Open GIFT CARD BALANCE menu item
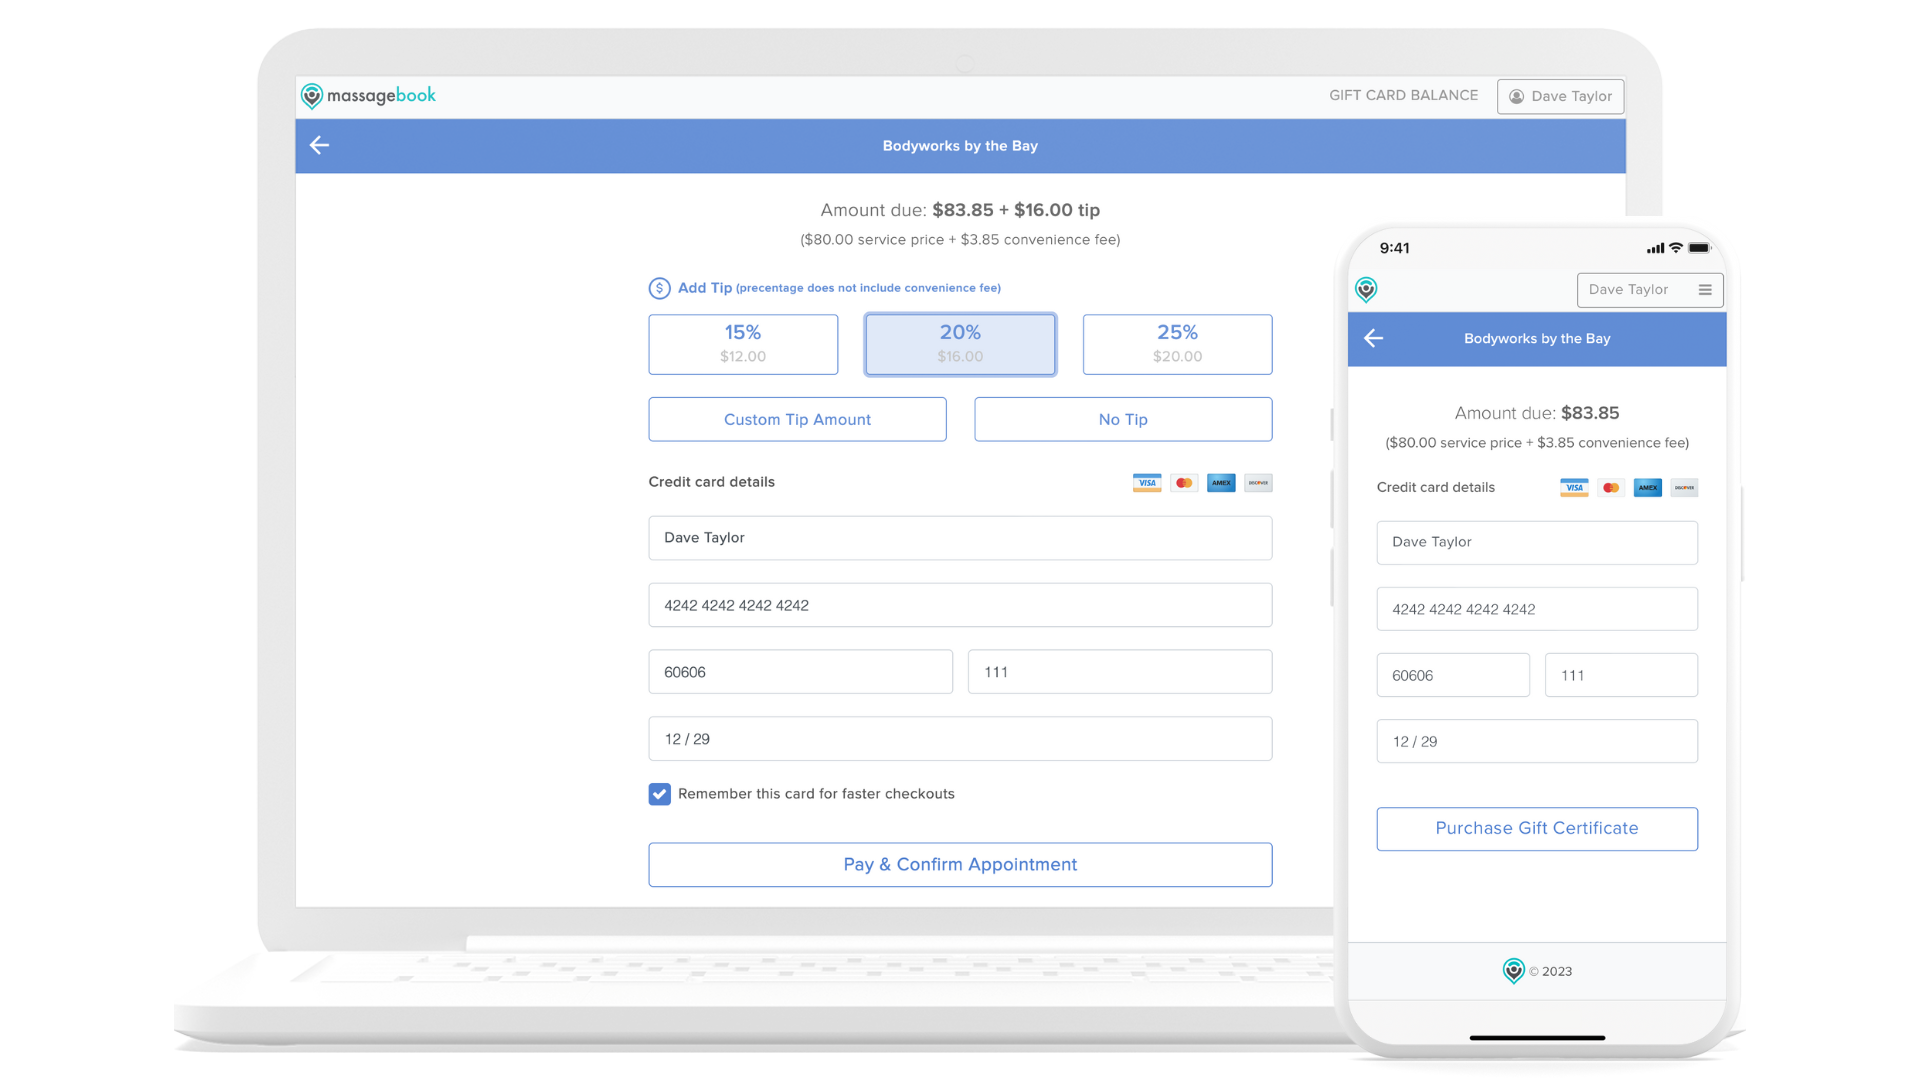Viewport: 1920px width, 1080px height. [1403, 95]
